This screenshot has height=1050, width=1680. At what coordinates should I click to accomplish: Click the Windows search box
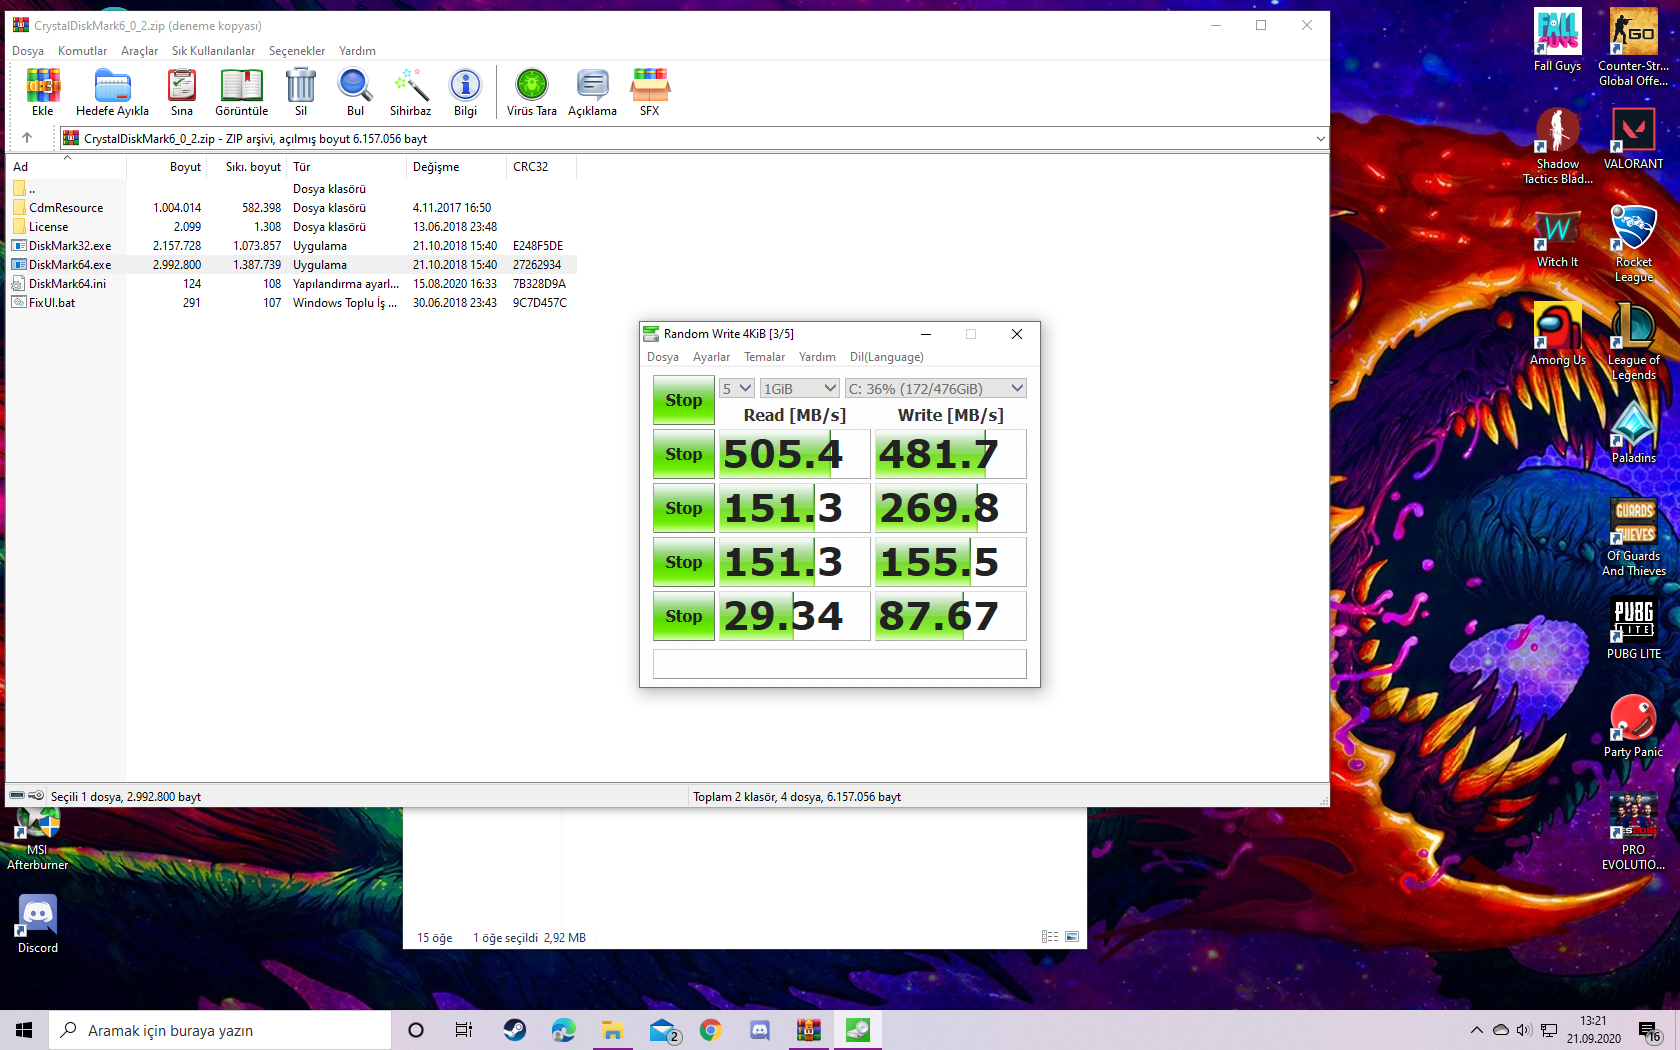220,1030
